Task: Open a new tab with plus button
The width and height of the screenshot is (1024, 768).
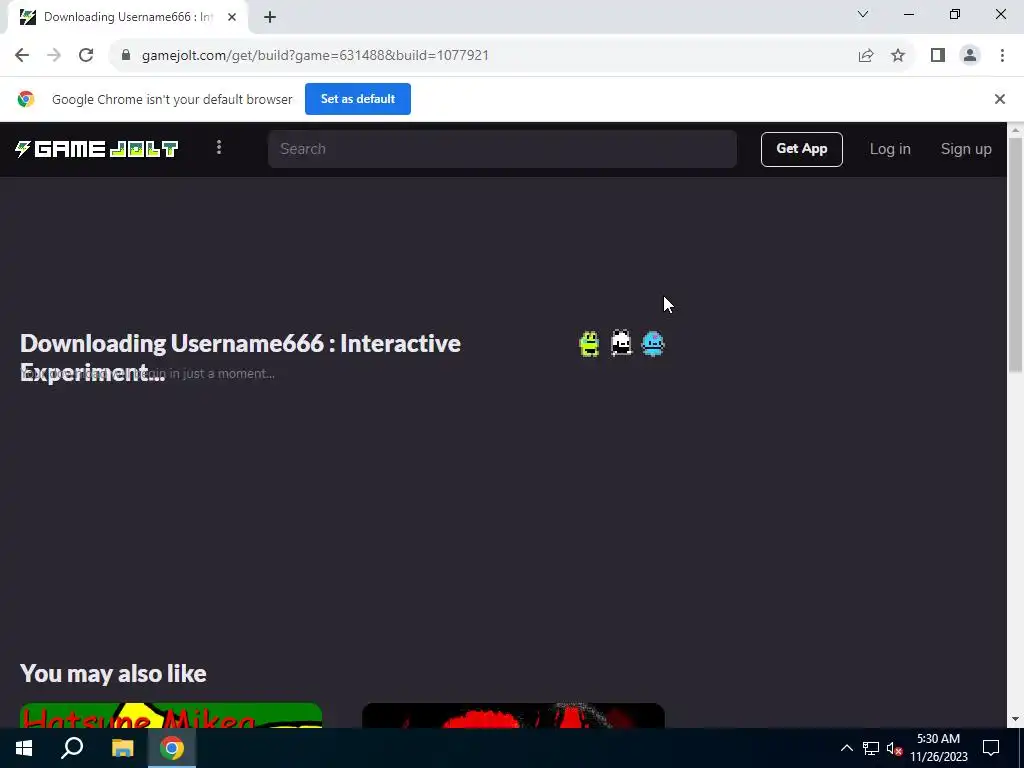Action: coord(270,18)
